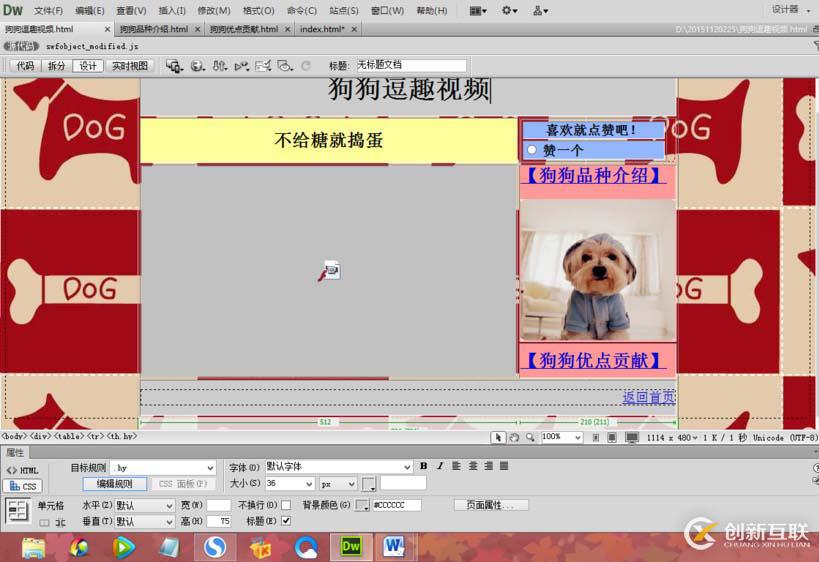Click the Flash video placeholder icon in the canvas

tap(330, 271)
